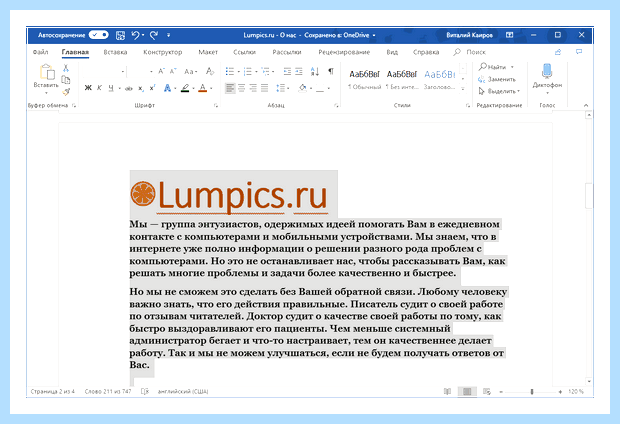
Task: Select the Заголовок style
Action: 440,80
